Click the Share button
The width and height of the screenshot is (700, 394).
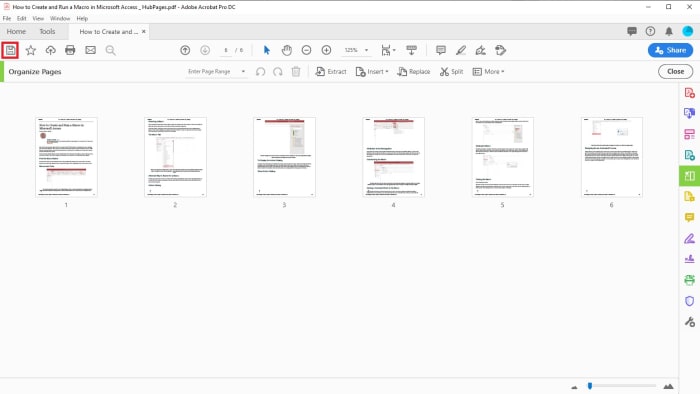click(670, 50)
